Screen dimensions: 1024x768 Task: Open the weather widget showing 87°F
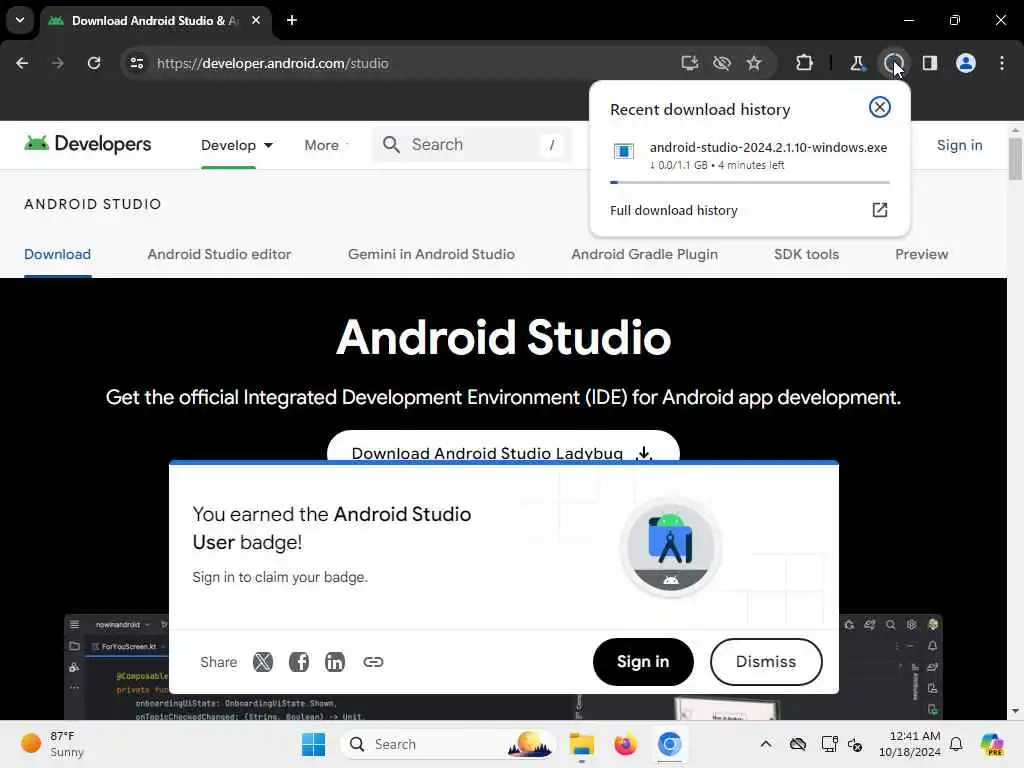(x=52, y=744)
